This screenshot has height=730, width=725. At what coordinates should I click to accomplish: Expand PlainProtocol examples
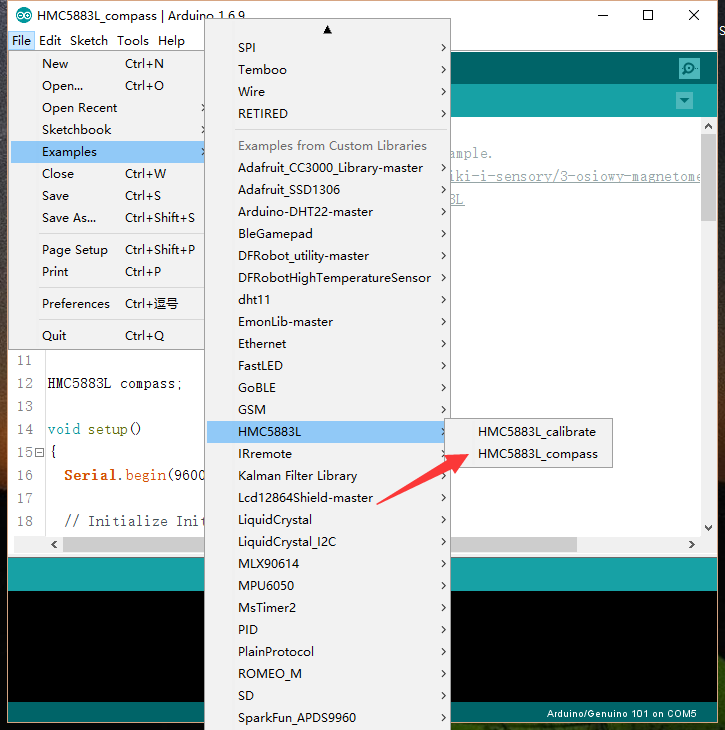(328, 651)
